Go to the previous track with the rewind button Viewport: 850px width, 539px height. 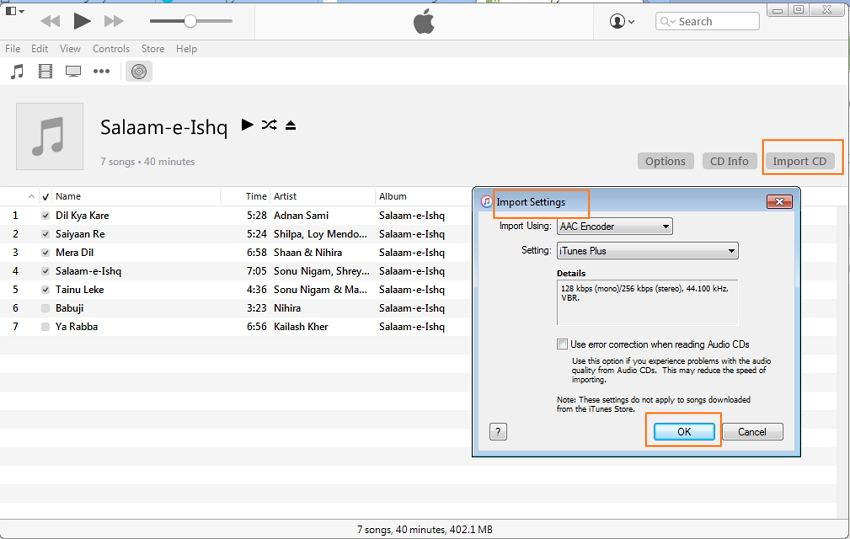point(50,21)
